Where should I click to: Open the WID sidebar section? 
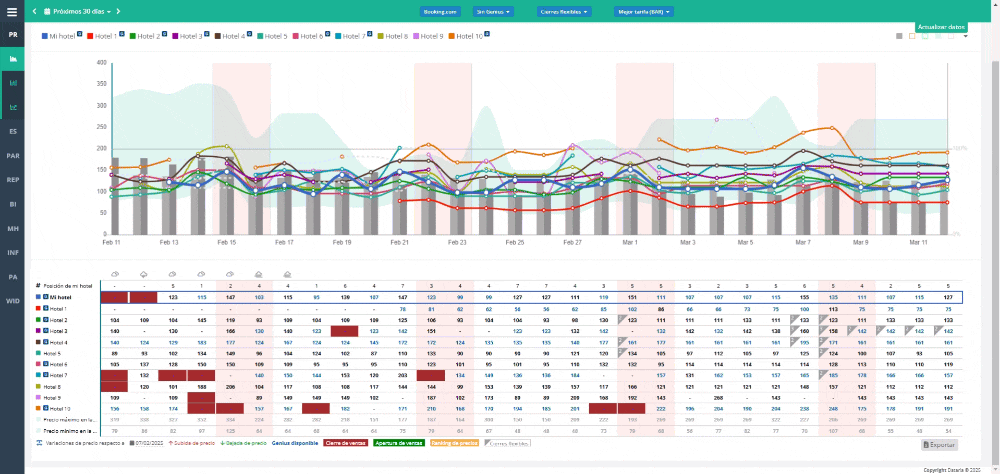coord(12,300)
